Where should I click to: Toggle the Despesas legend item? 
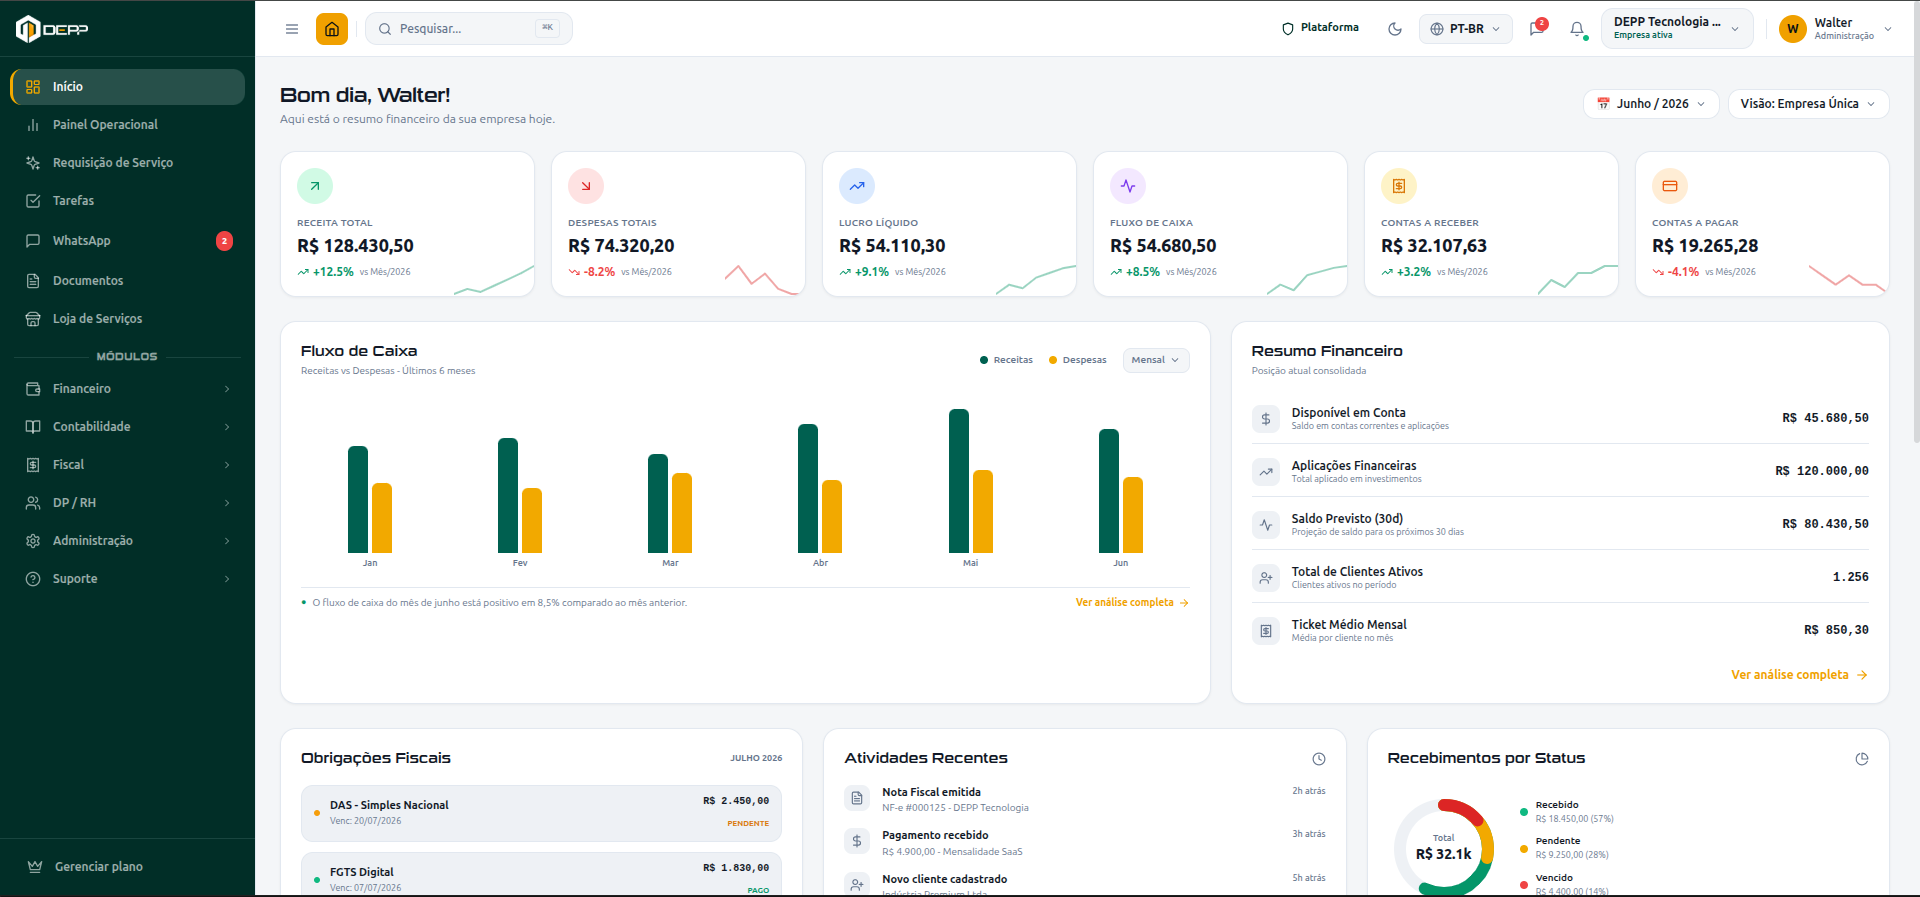point(1077,360)
